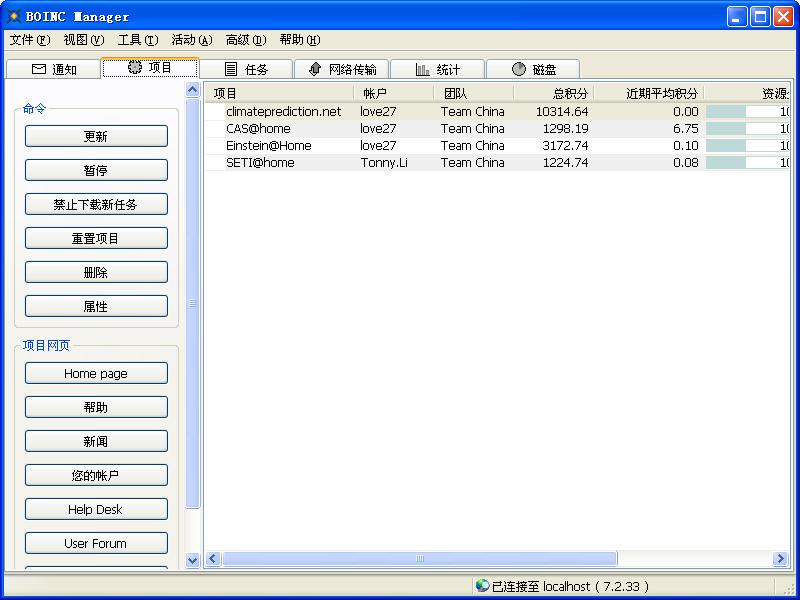This screenshot has height=600, width=800.
Task: Click the left panel vertical scrollbar thumb
Action: (192, 303)
